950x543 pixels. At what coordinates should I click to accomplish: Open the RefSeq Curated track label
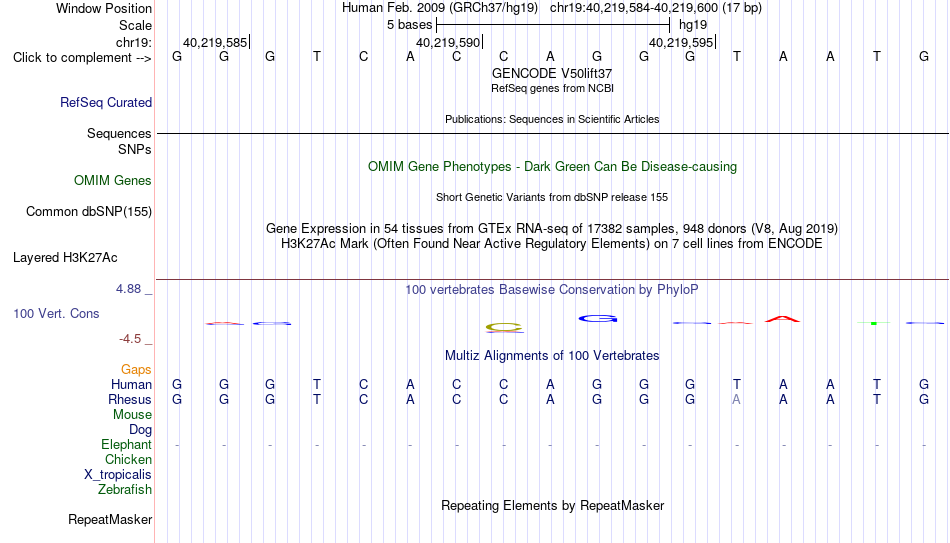pos(106,102)
